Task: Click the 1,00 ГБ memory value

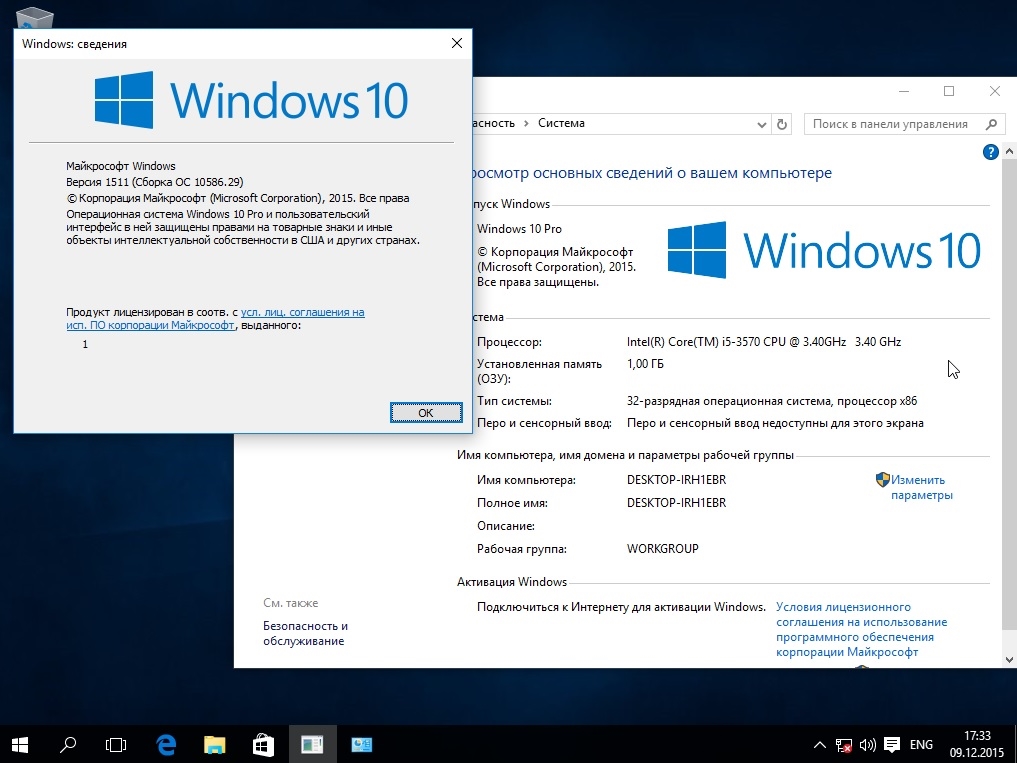Action: [x=645, y=364]
